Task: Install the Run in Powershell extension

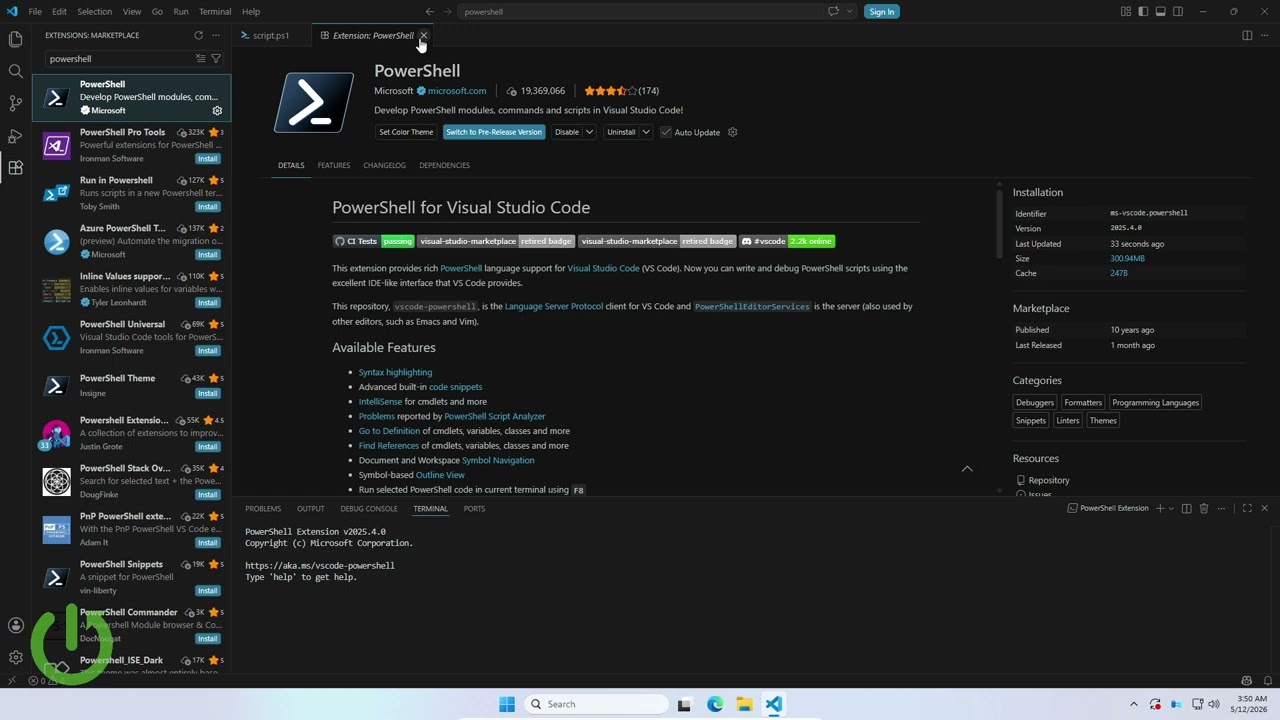Action: point(207,207)
